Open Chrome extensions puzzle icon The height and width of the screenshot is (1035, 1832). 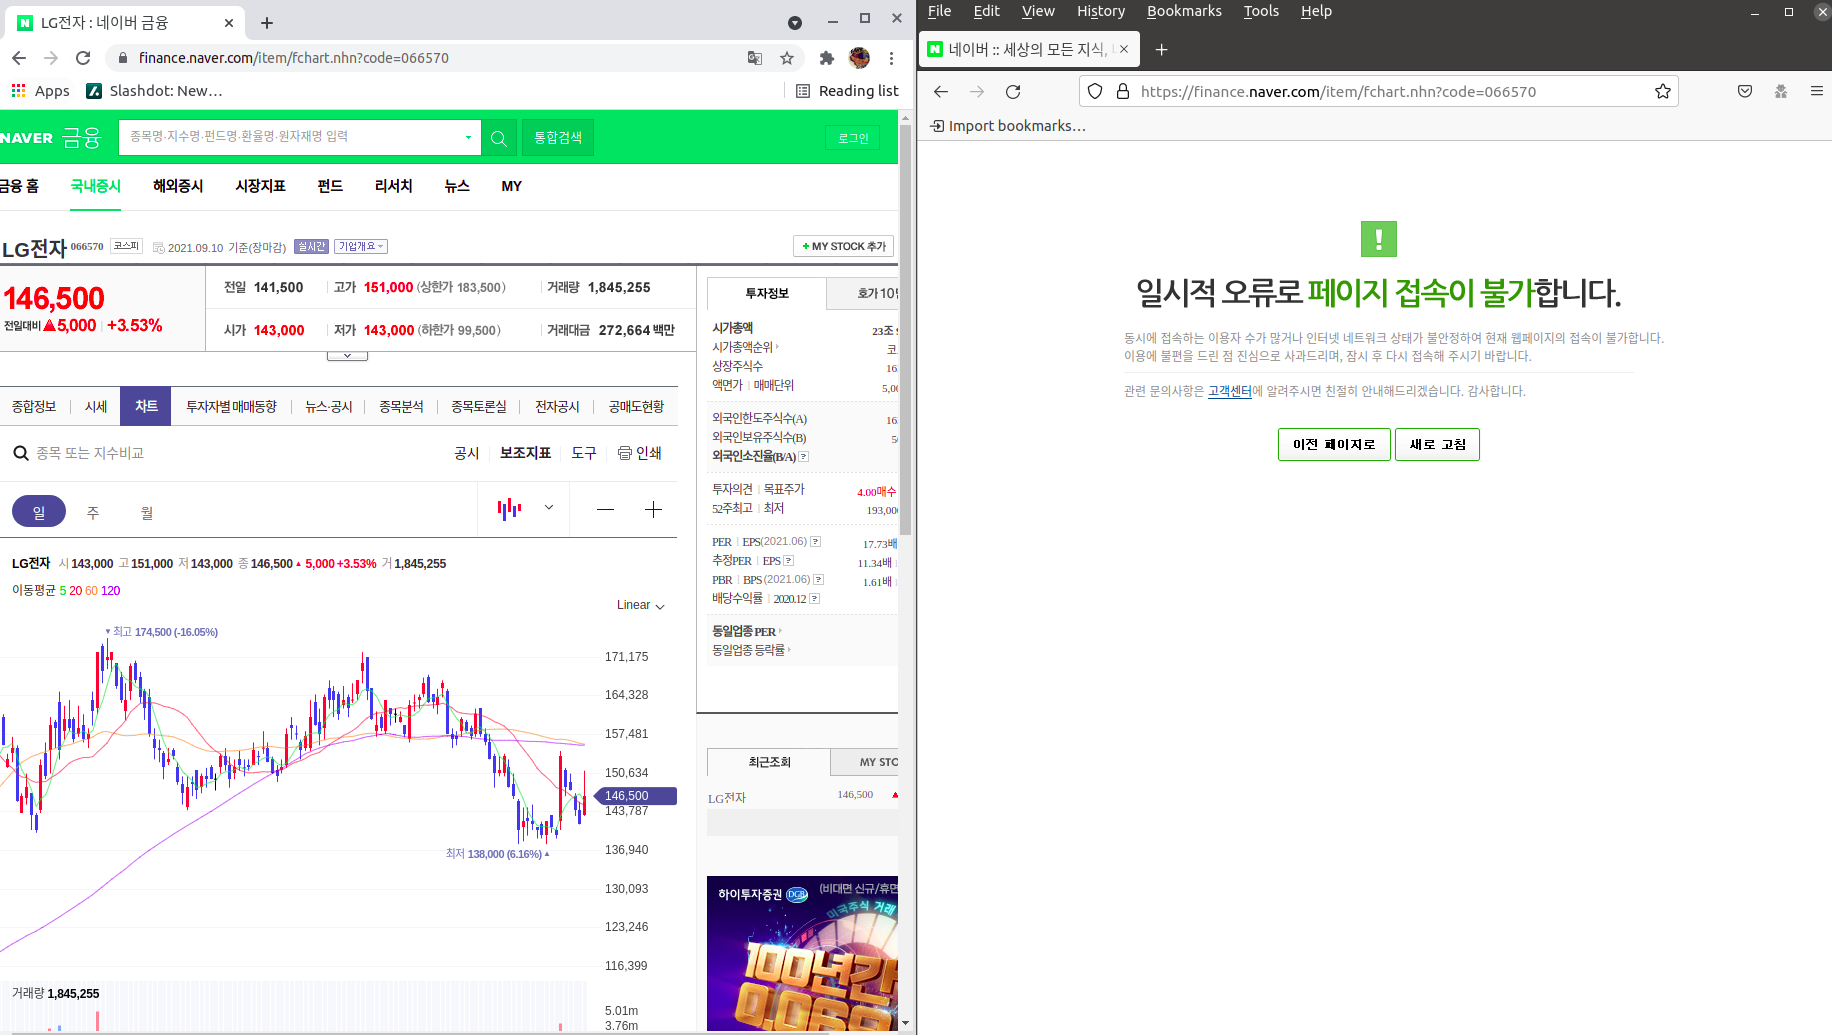coord(827,58)
